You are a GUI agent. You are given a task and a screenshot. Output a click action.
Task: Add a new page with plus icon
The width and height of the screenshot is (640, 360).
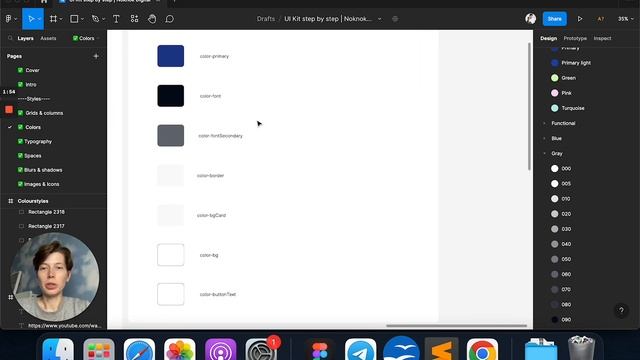(96, 56)
